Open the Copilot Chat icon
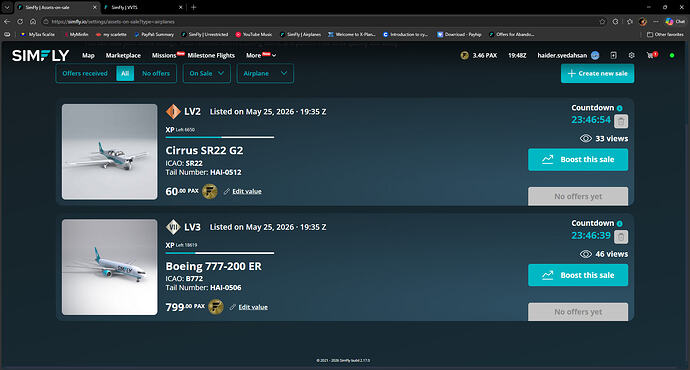 tap(675, 22)
